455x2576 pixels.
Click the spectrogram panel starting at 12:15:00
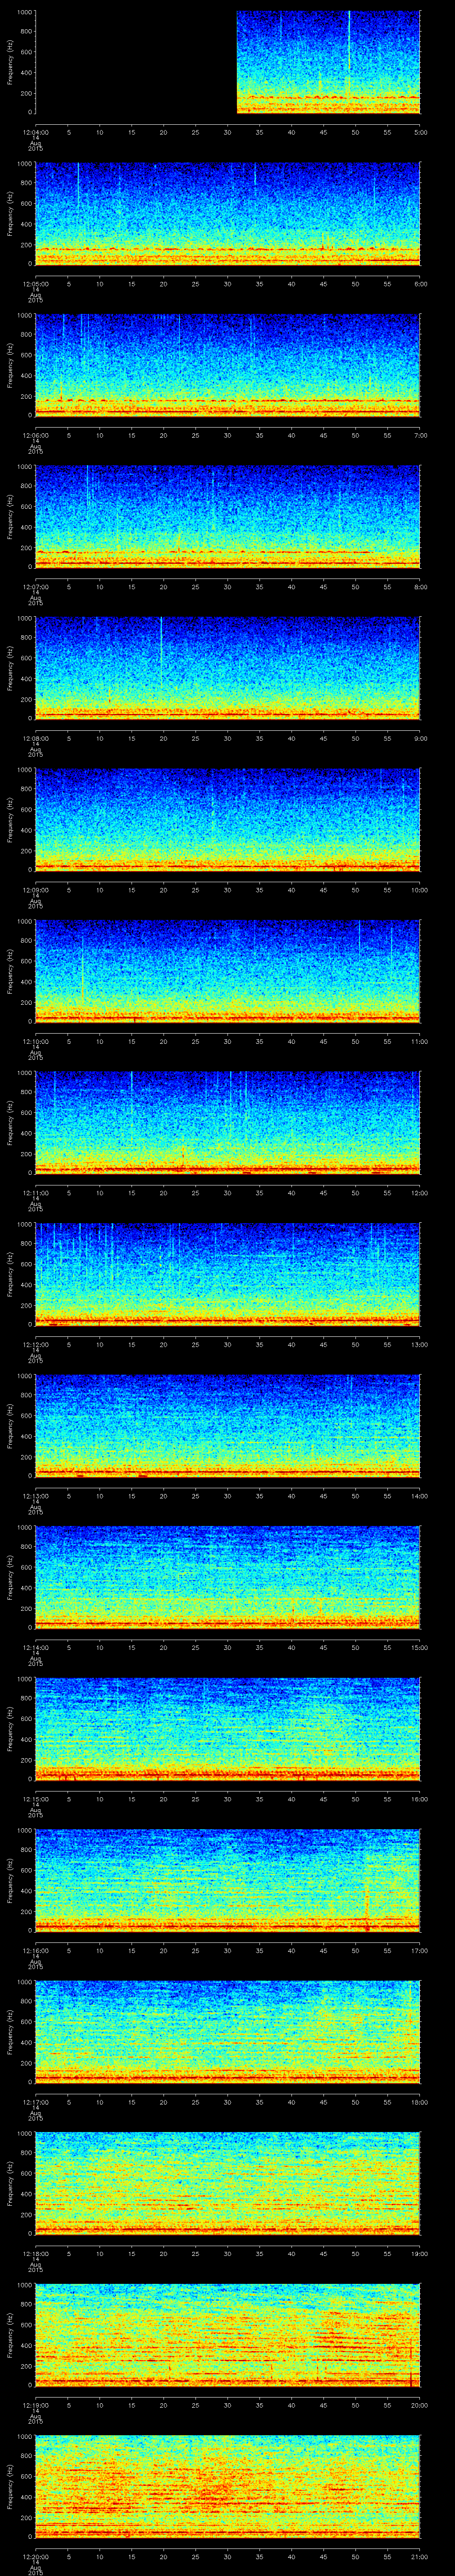pos(228,1729)
